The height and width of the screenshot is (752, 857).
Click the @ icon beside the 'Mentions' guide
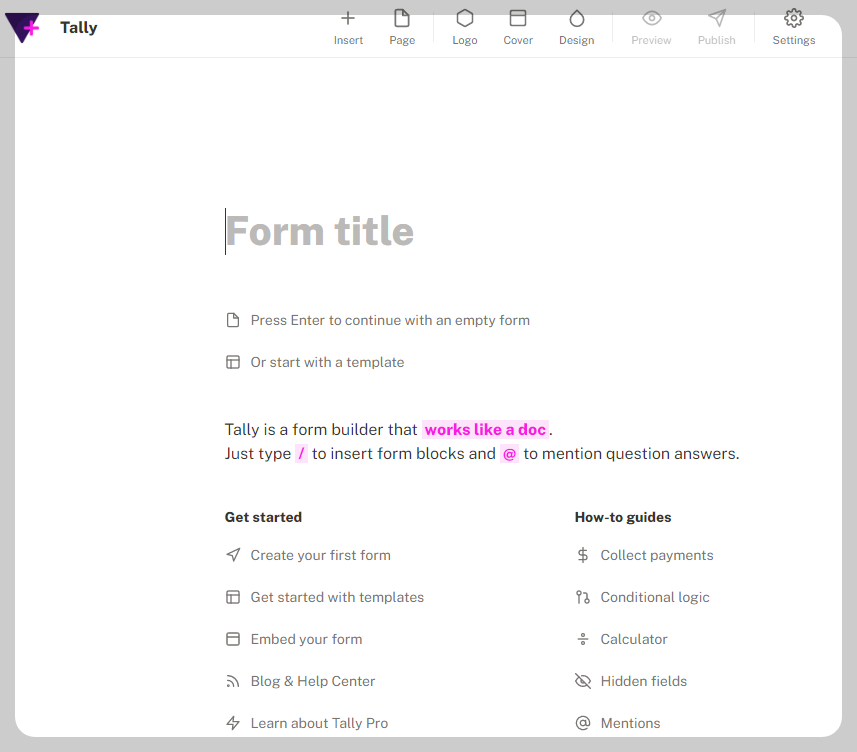click(x=583, y=724)
